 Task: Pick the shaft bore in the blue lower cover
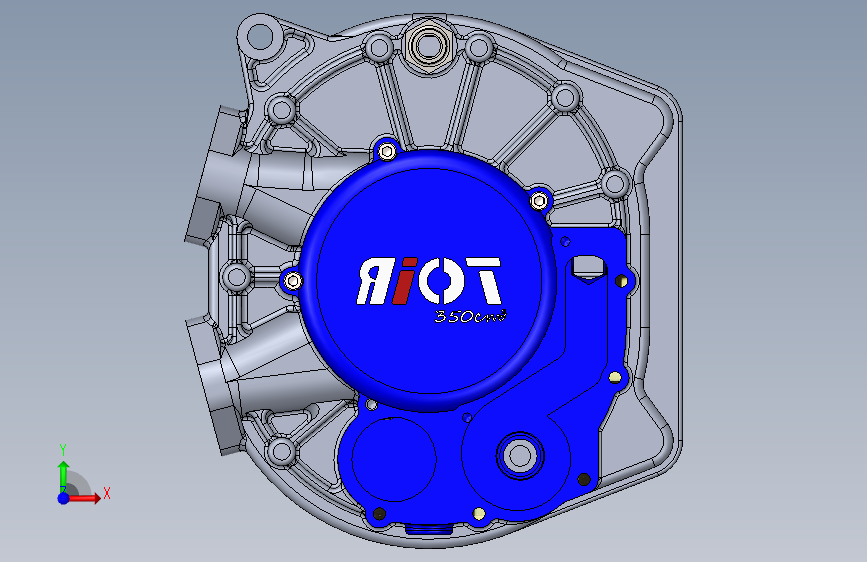click(520, 456)
